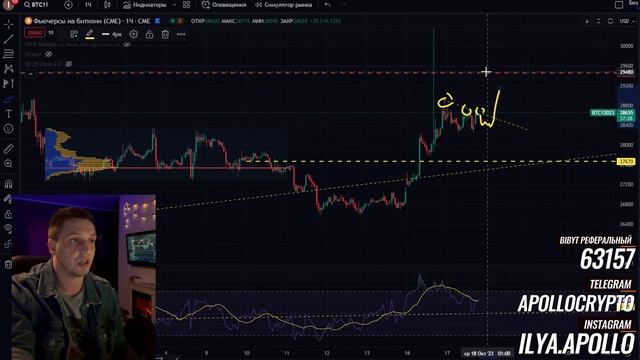Toggle stay in drawing mode
Viewport: 640px width, 360px height.
(x=9, y=199)
